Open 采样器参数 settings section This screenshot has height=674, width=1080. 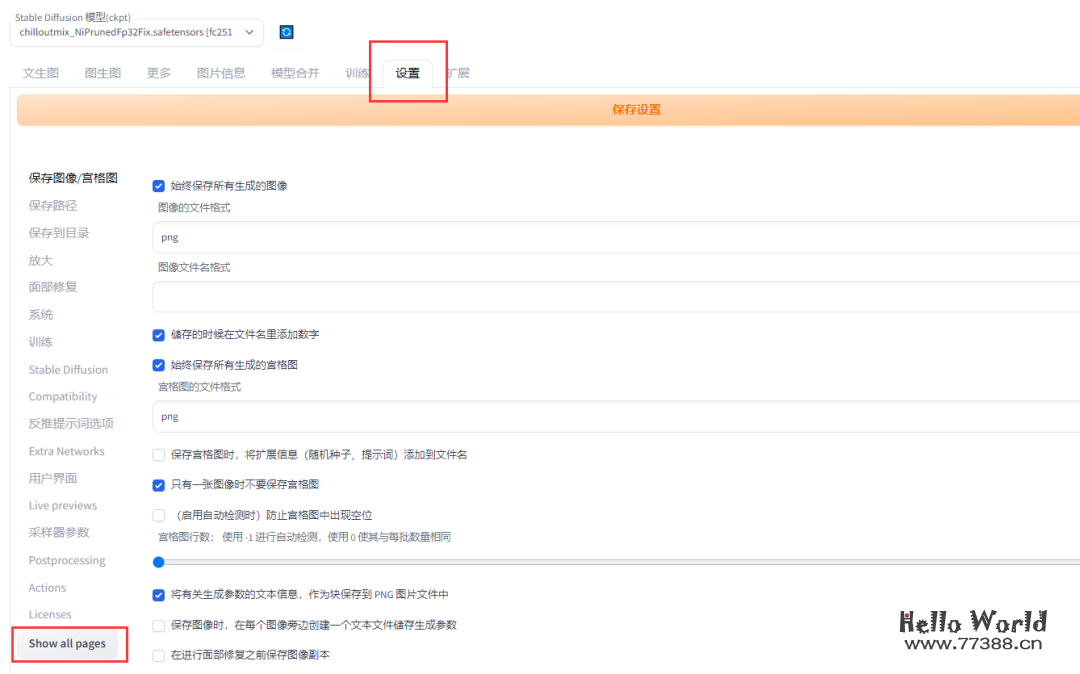(59, 532)
